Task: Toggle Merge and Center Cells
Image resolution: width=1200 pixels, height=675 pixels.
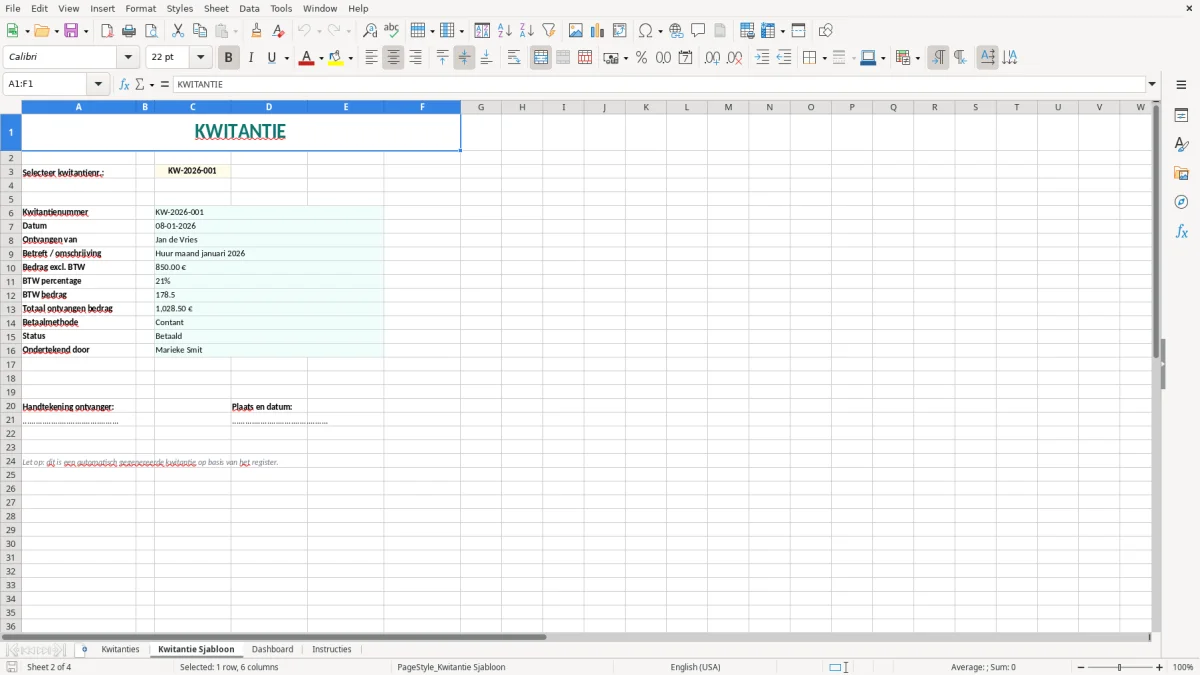Action: pyautogui.click(x=541, y=58)
